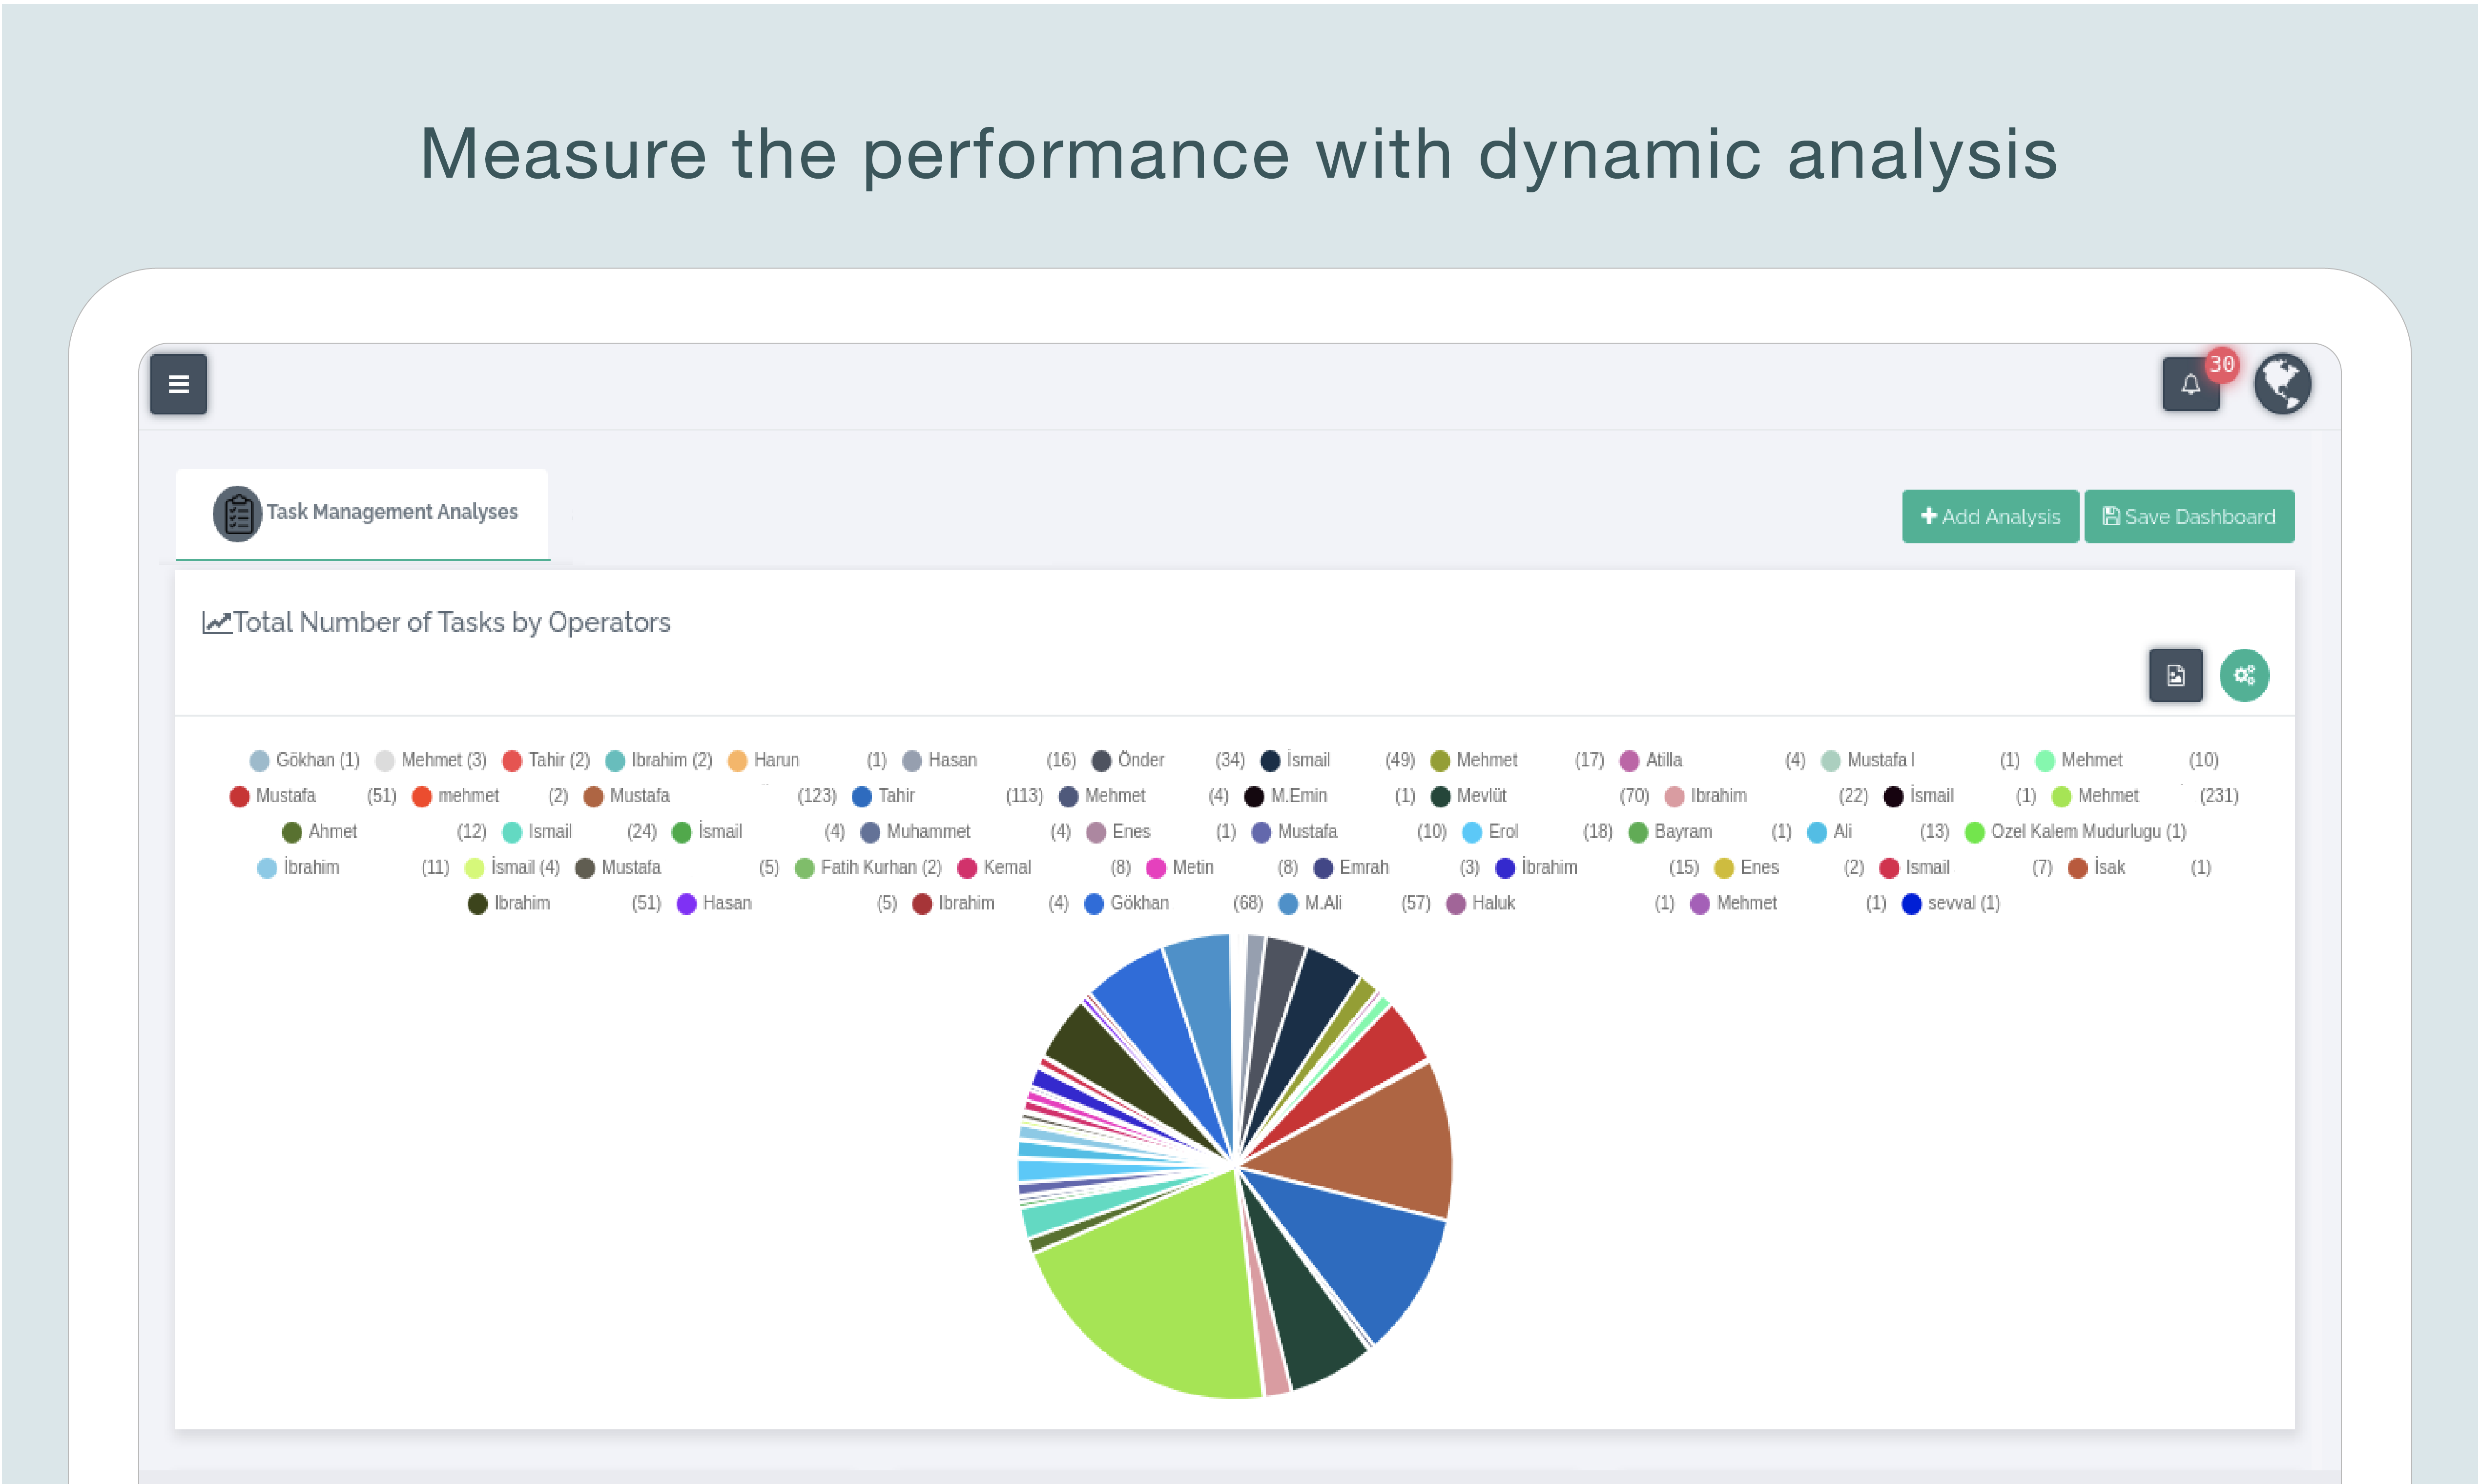The image size is (2480, 1484).
Task: Click the chart export file icon
Action: coord(2175,676)
